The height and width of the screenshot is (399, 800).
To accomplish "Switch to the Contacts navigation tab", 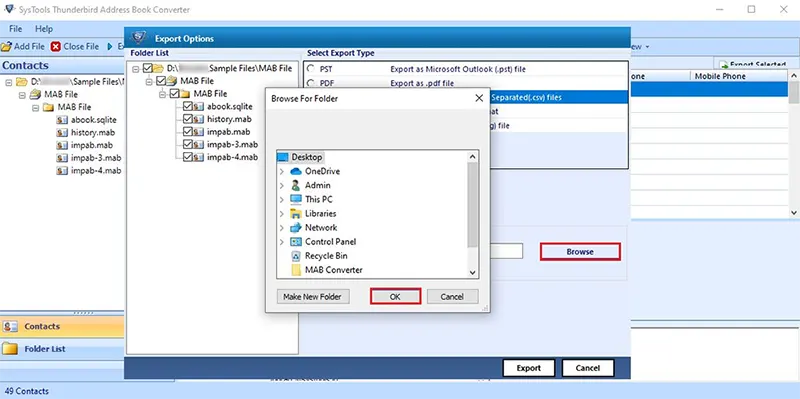I will tap(62, 327).
